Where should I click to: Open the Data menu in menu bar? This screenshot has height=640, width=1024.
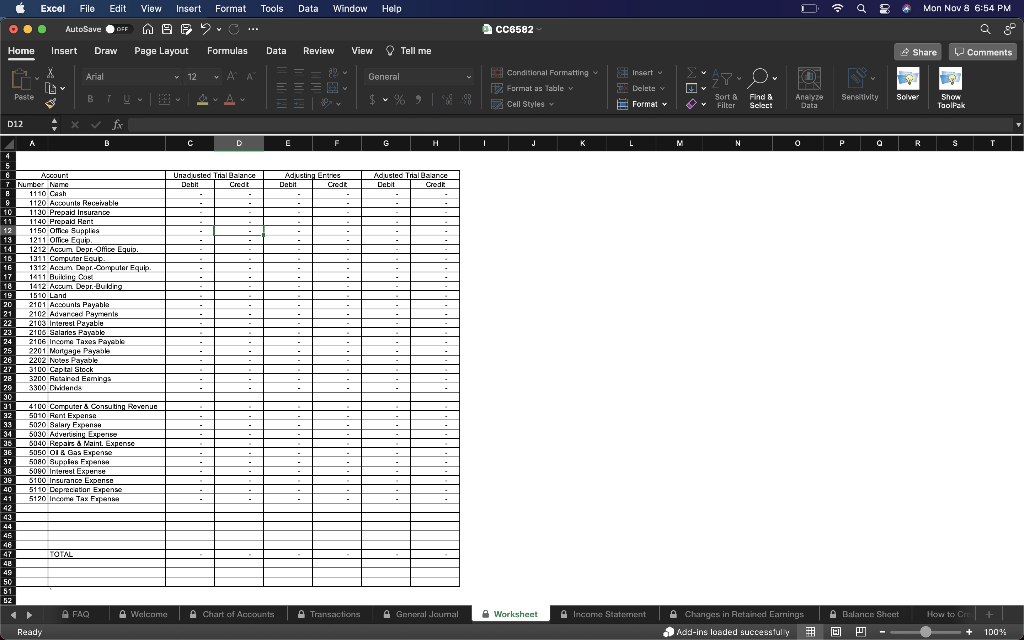click(307, 8)
